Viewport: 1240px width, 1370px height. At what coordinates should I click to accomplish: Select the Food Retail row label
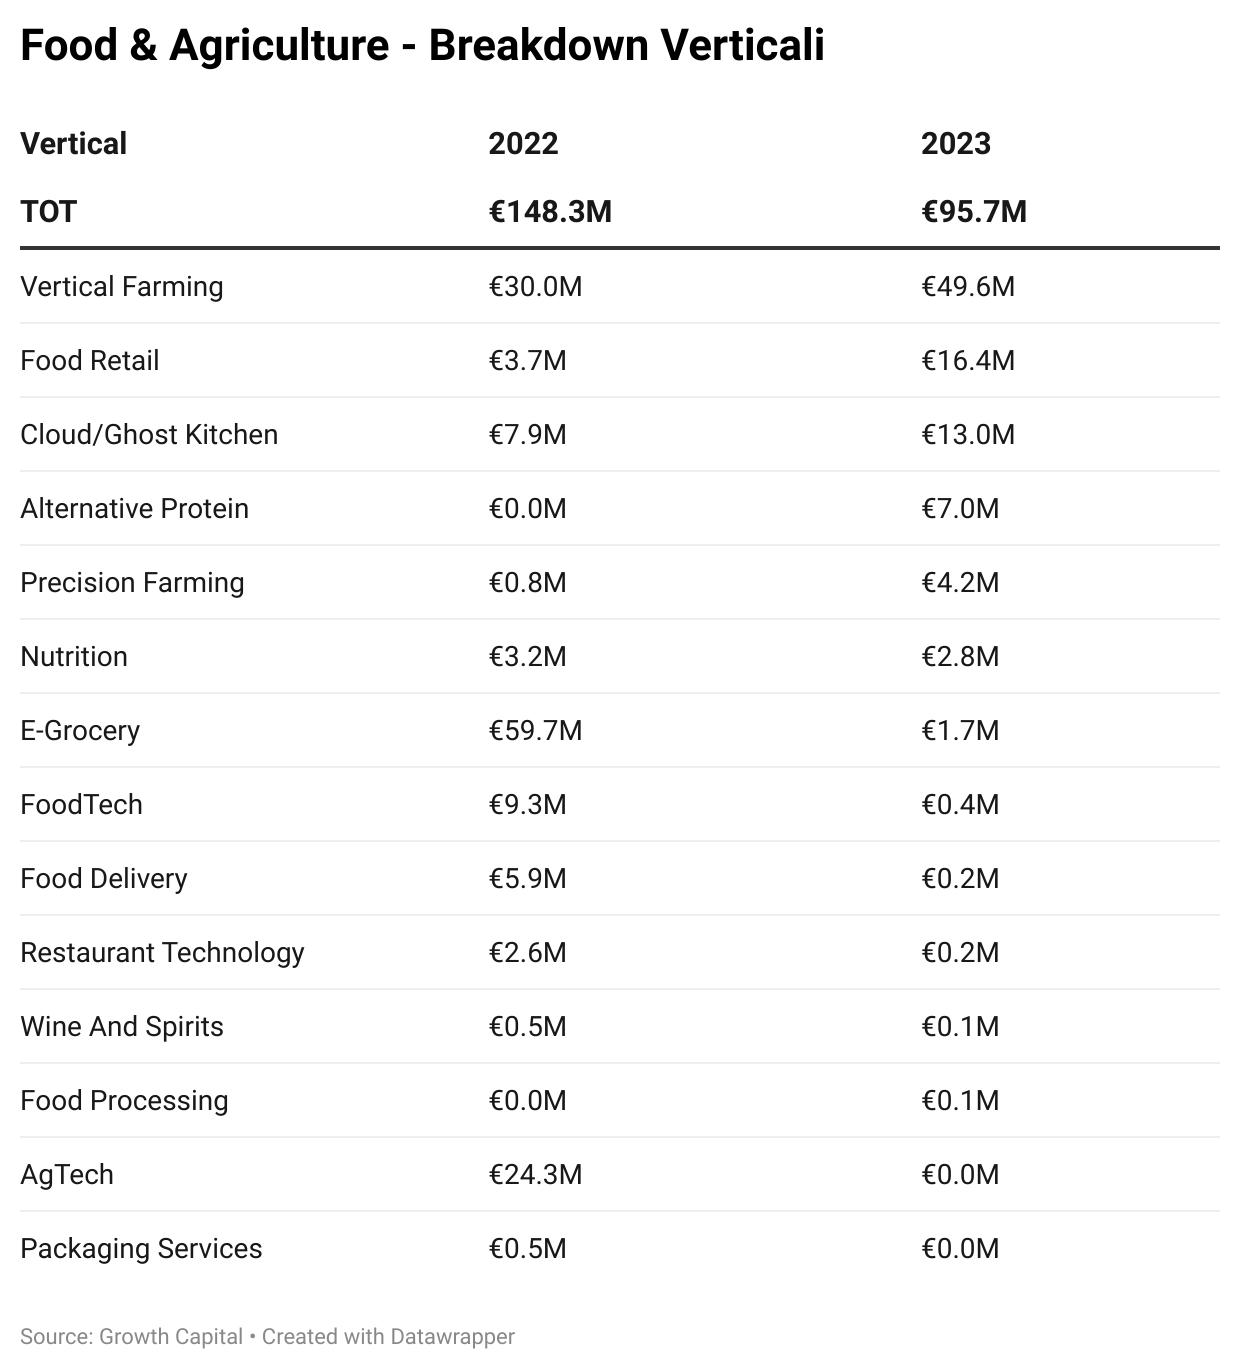[90, 361]
